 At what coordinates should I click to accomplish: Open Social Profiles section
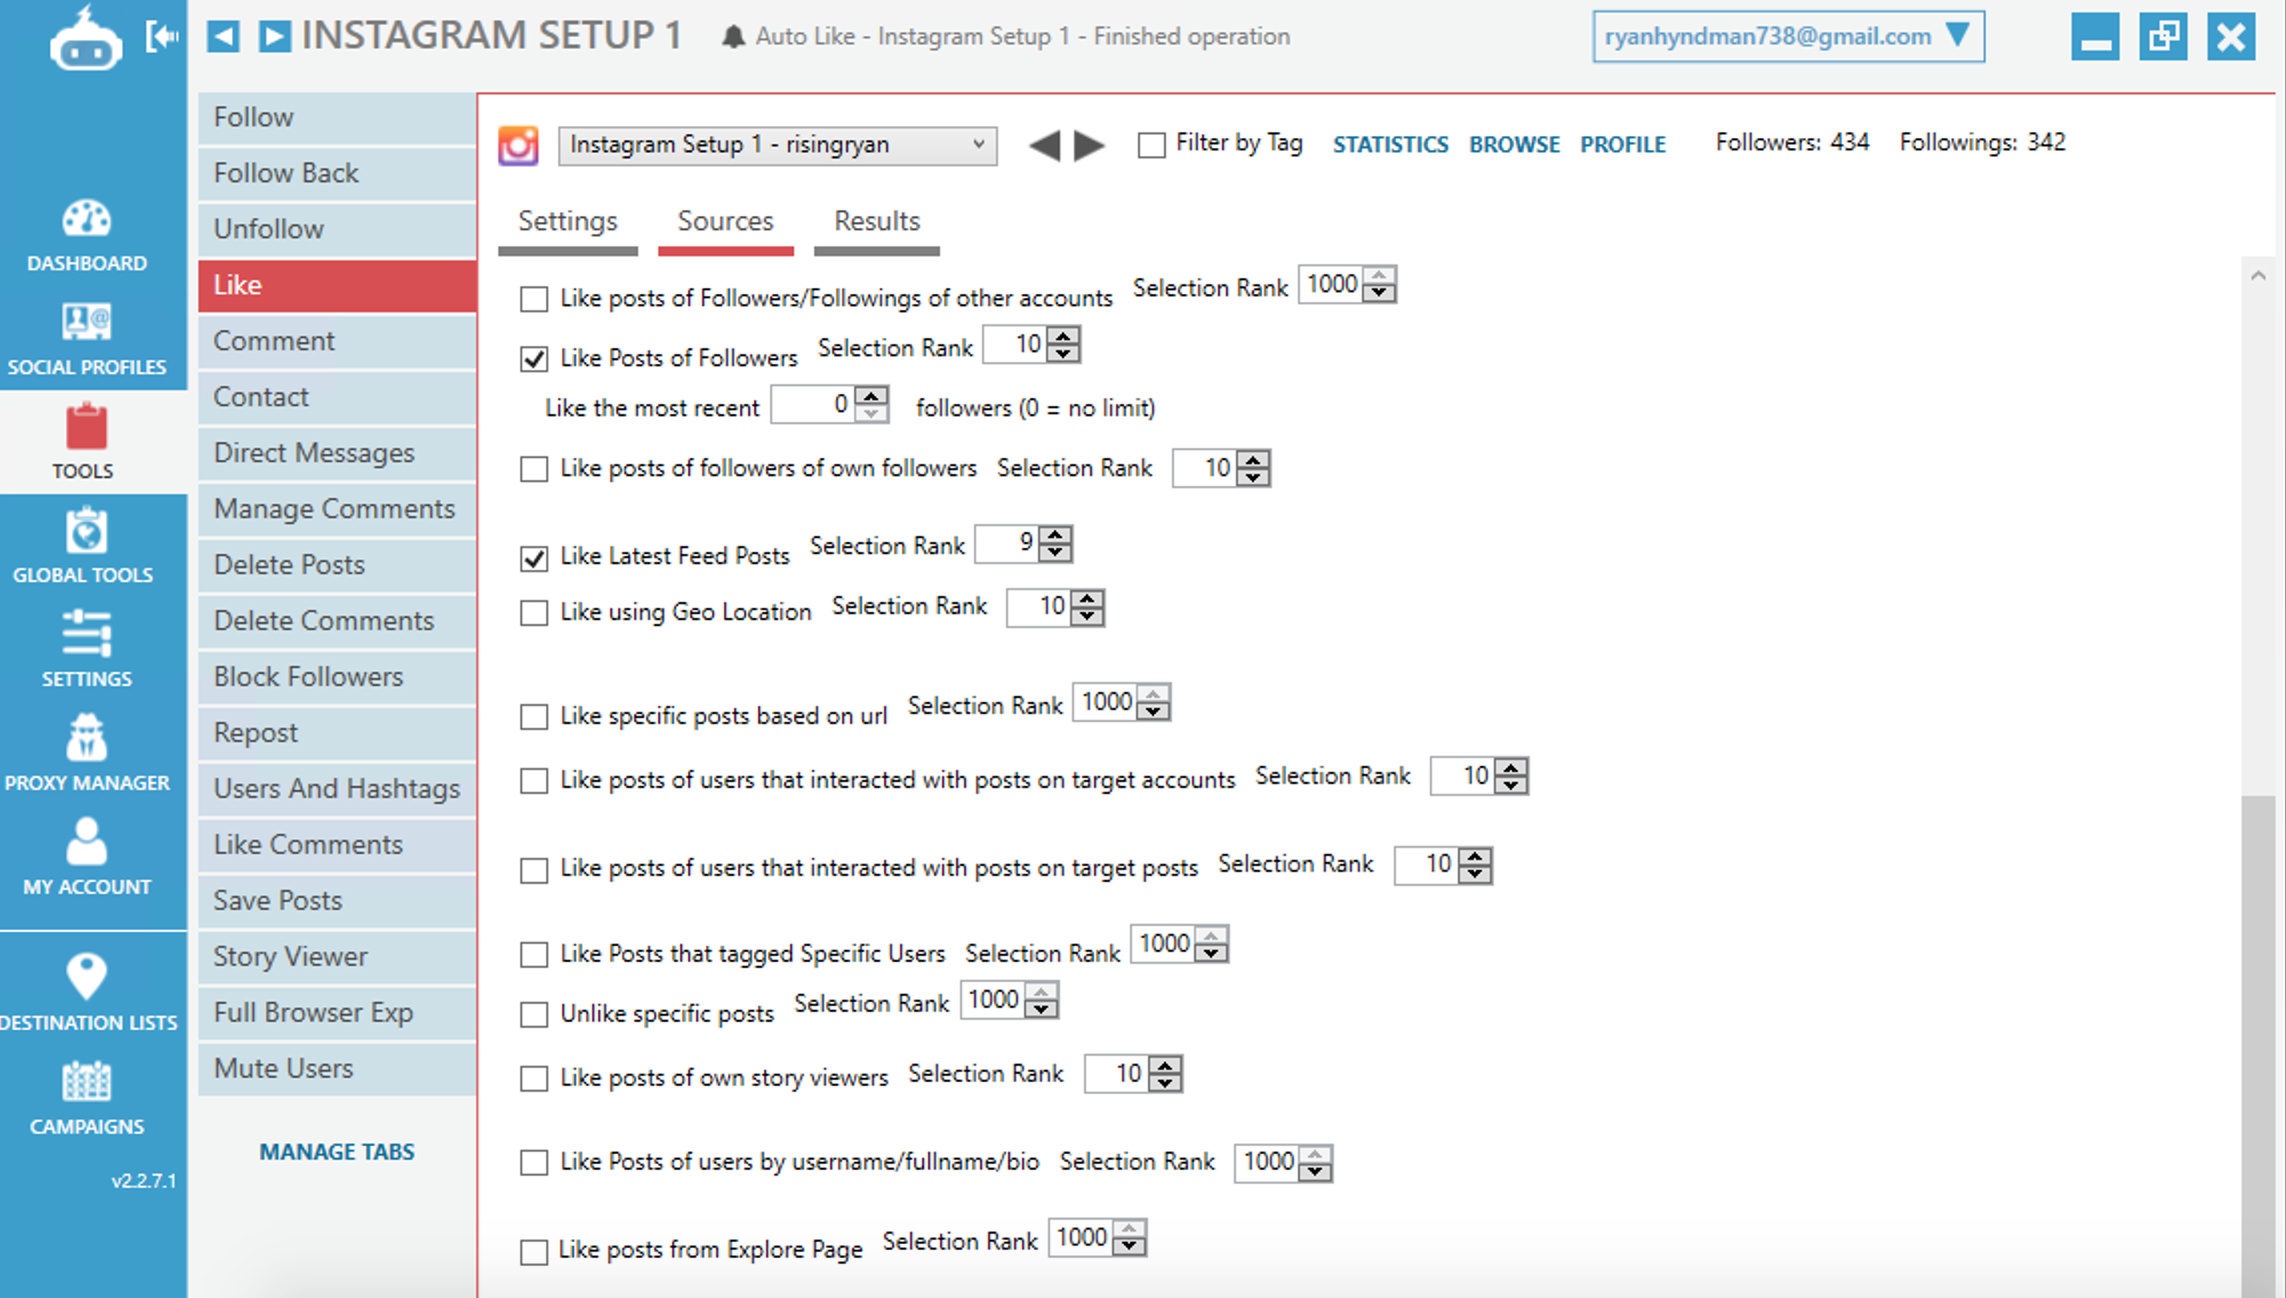click(87, 340)
